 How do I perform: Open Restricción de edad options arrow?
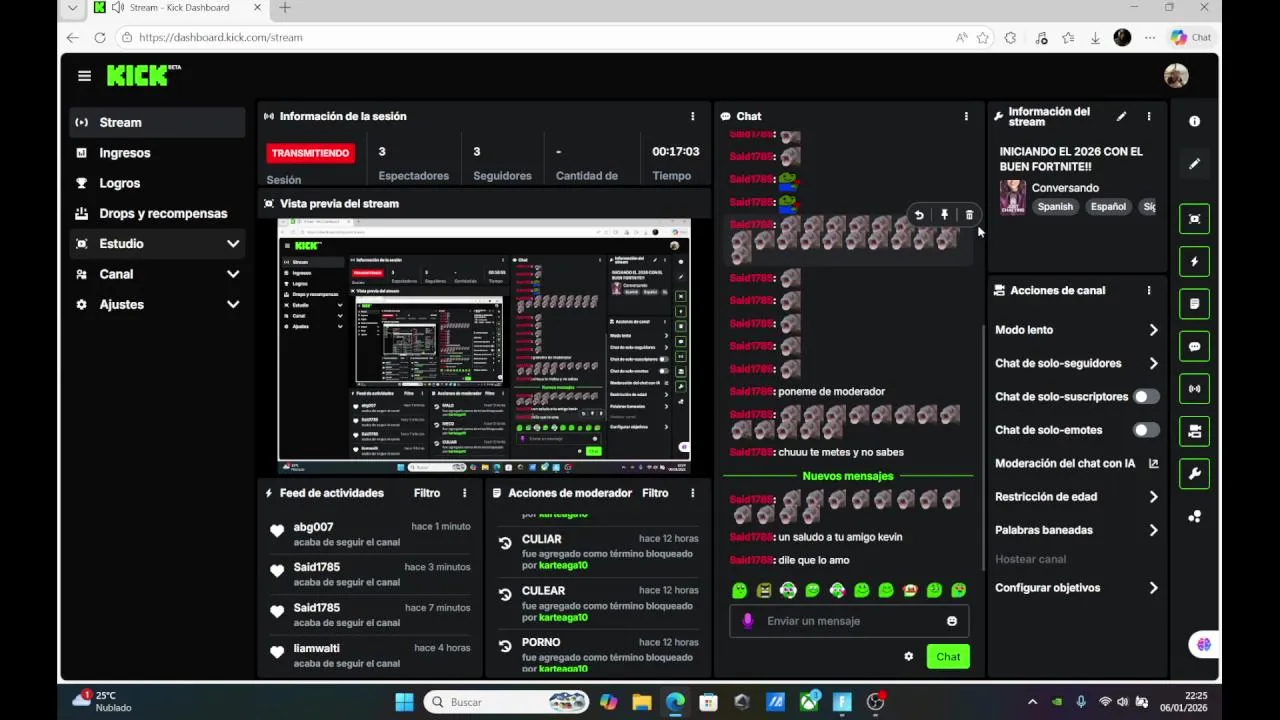click(1153, 497)
